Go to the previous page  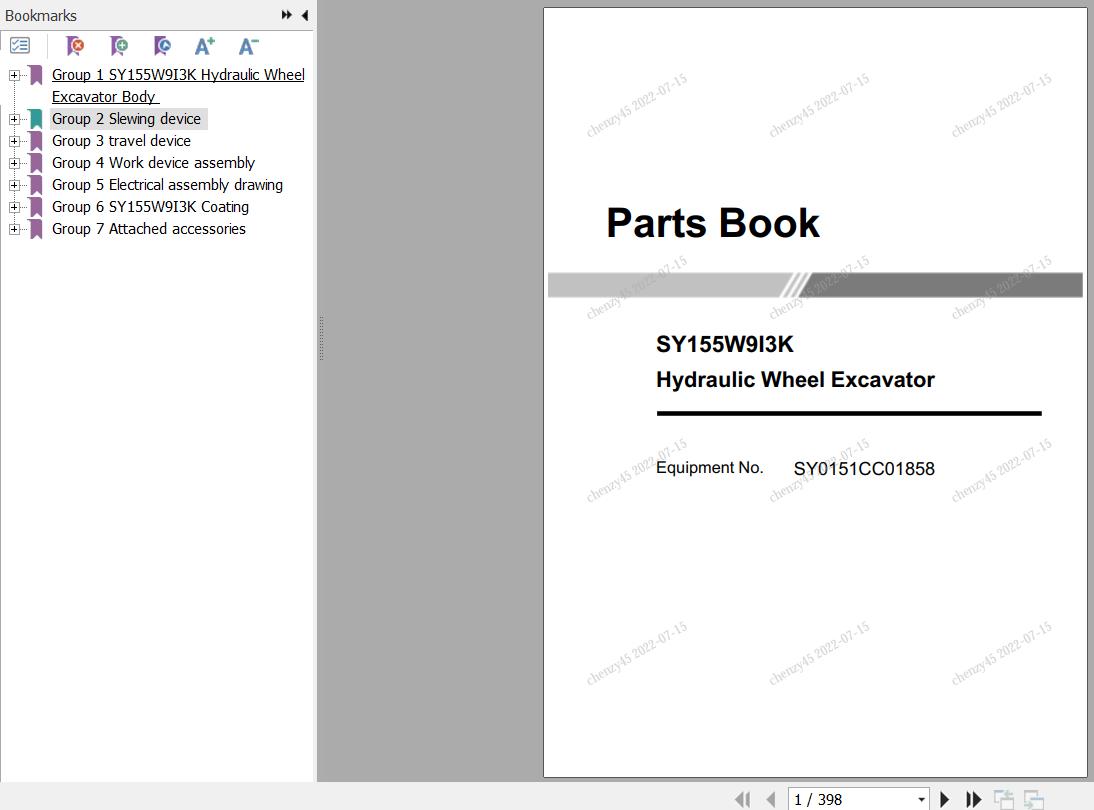pos(771,799)
